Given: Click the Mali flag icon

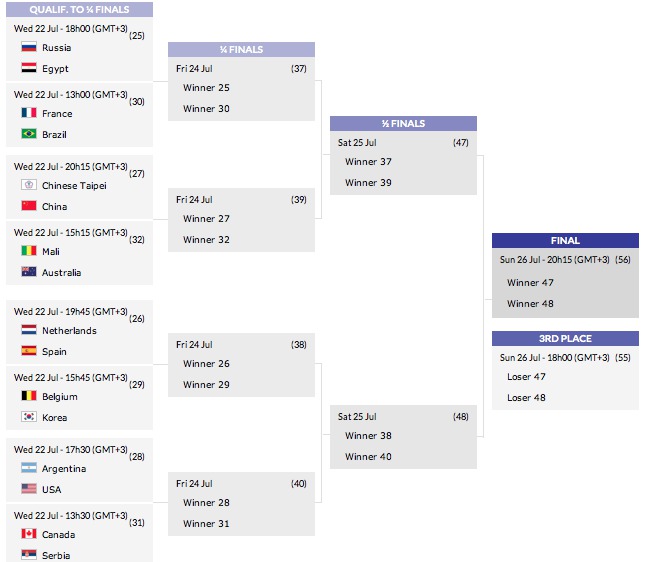Looking at the screenshot, I should click(x=29, y=251).
